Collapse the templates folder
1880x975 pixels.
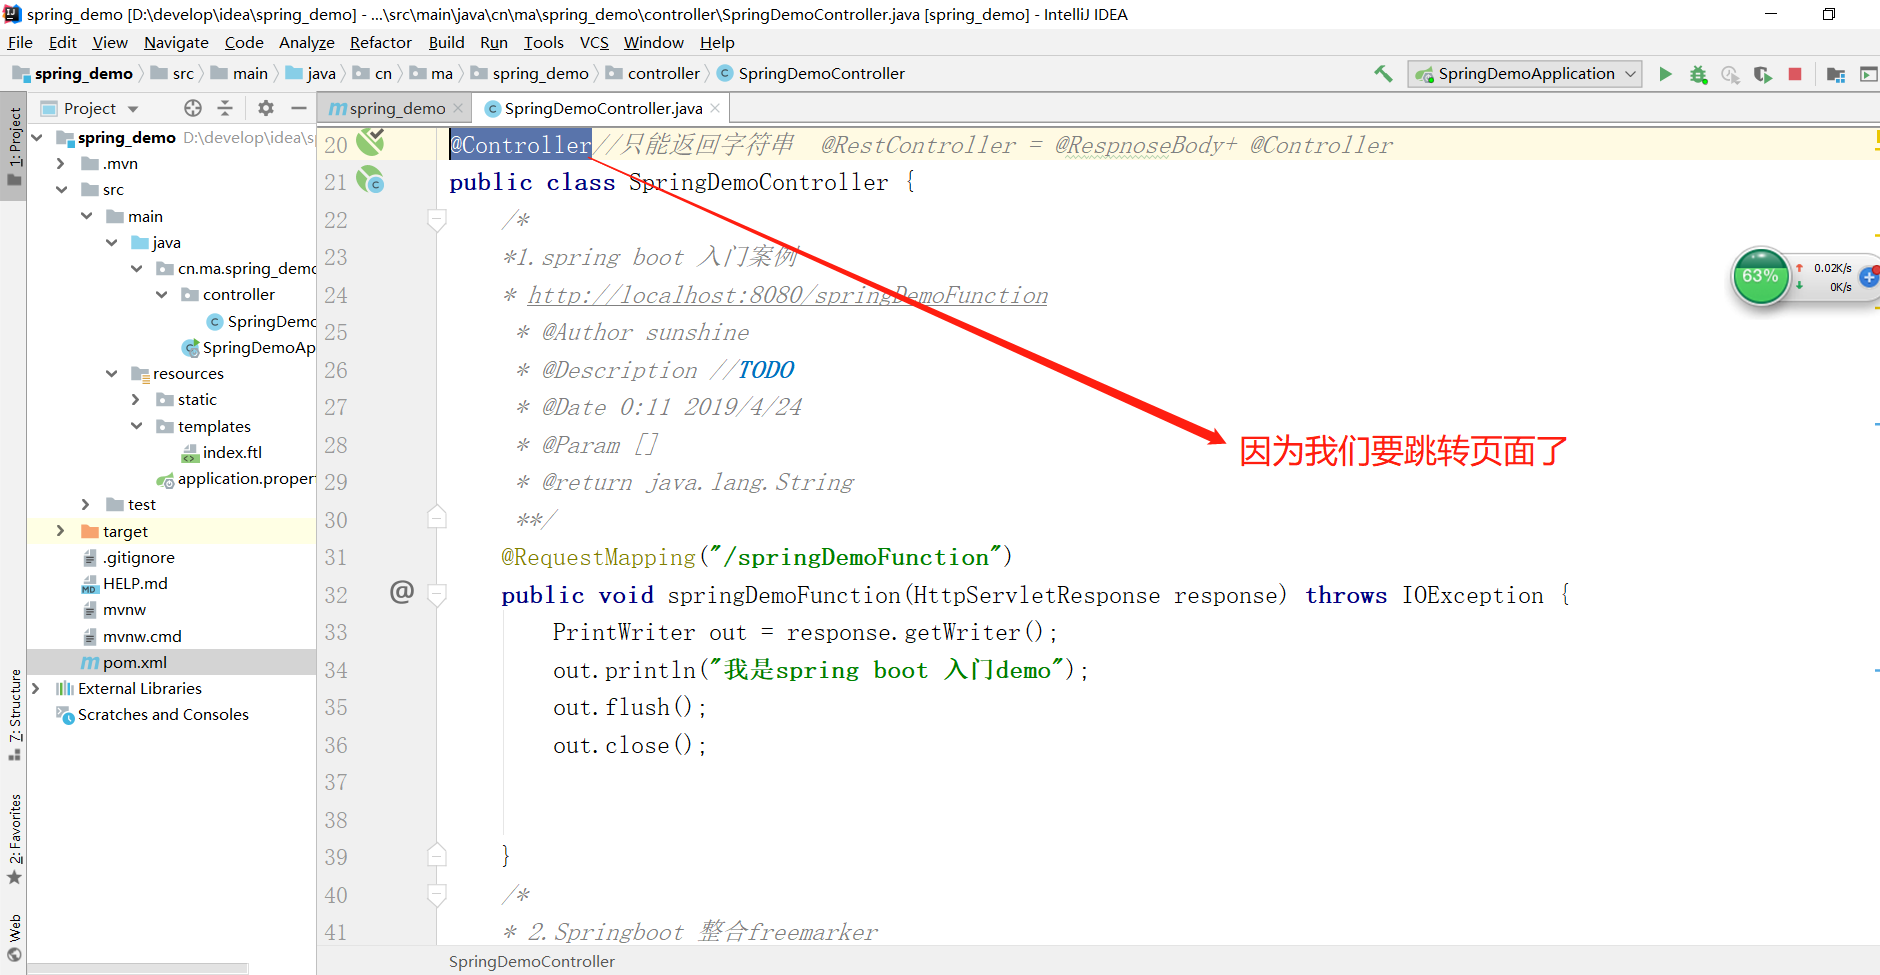(136, 426)
